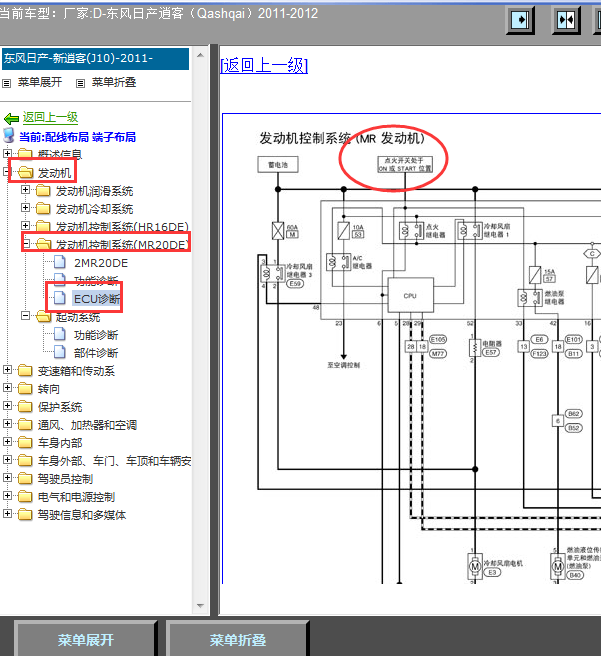Screen dimensions: 601x656
Task: Click the computer icon beside 当前:配线布局
Action: pos(9,136)
